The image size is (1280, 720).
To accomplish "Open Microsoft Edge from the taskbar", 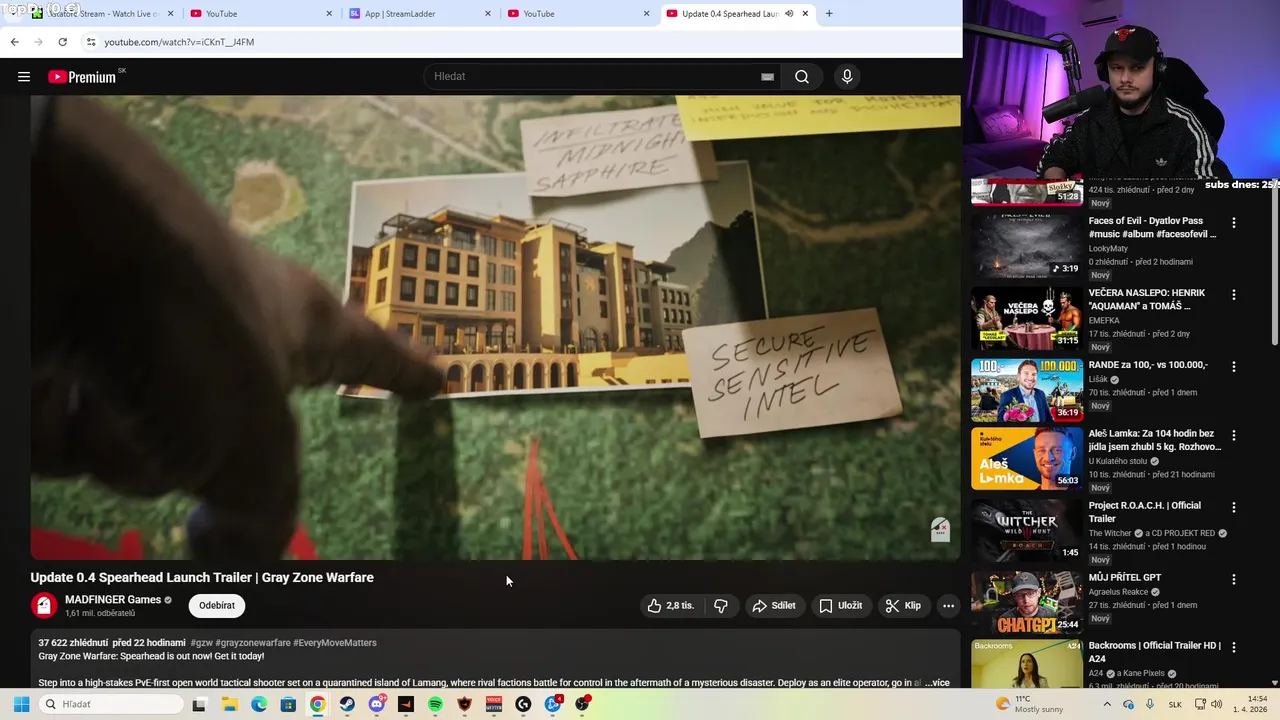I will 259,705.
